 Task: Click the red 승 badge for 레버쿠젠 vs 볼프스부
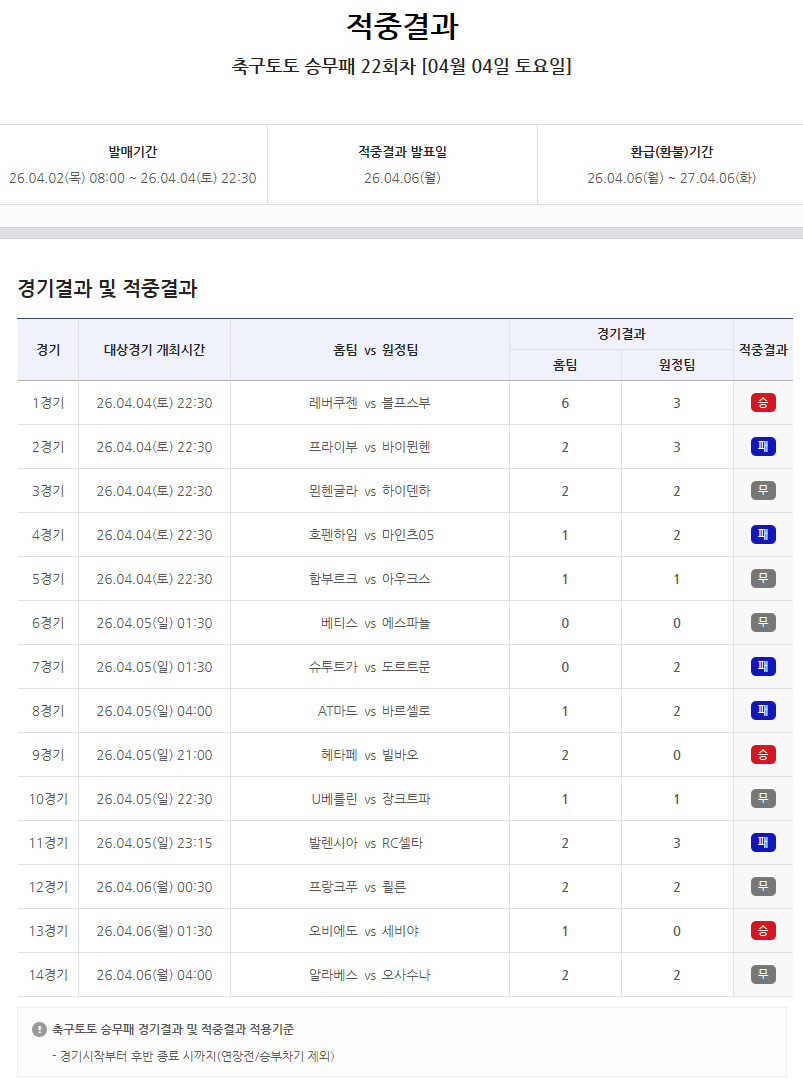[x=763, y=402]
